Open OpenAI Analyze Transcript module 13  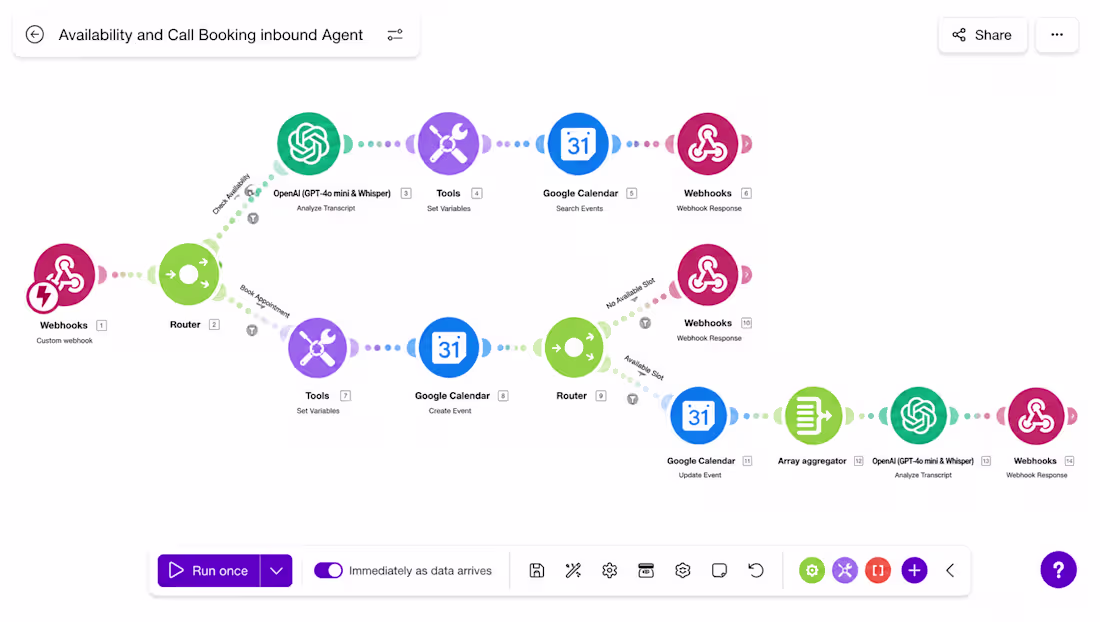(918, 416)
